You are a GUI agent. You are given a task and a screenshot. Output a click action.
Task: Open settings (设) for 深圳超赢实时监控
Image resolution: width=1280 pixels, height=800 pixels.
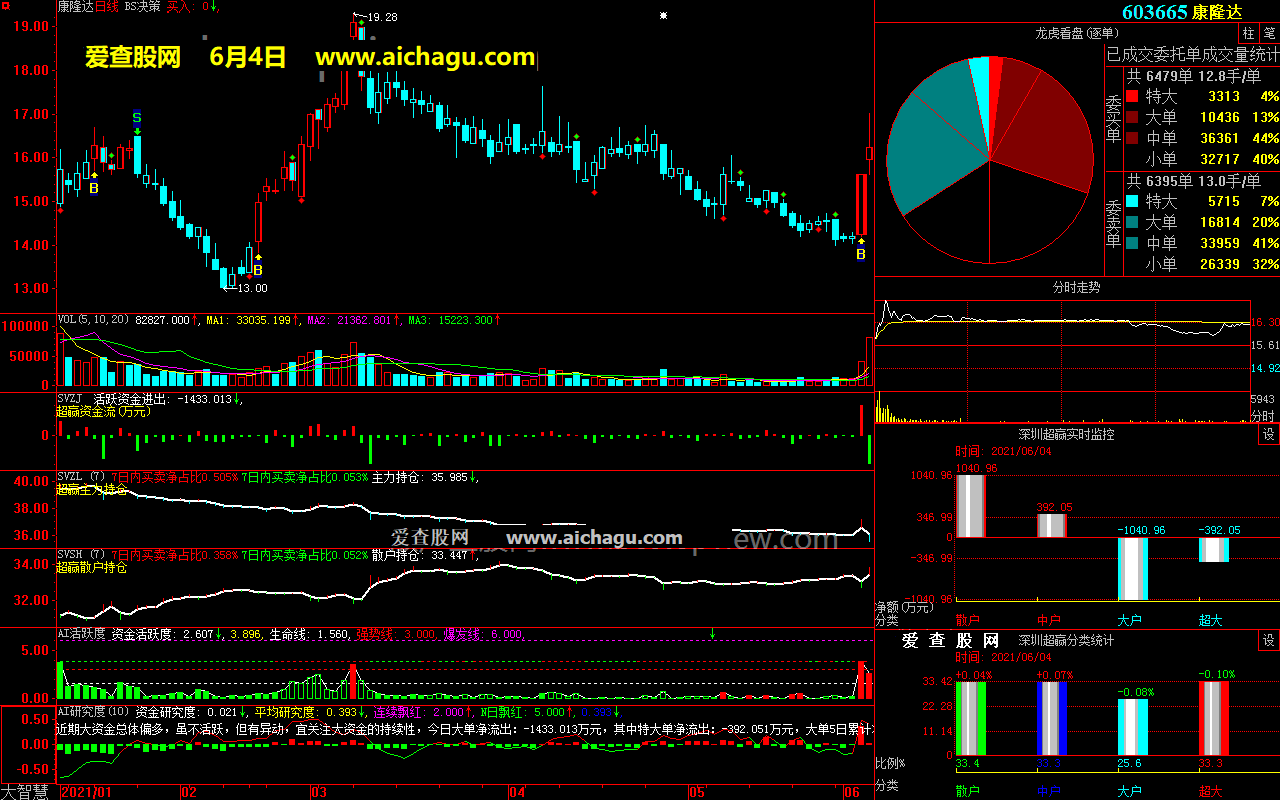[x=1268, y=434]
